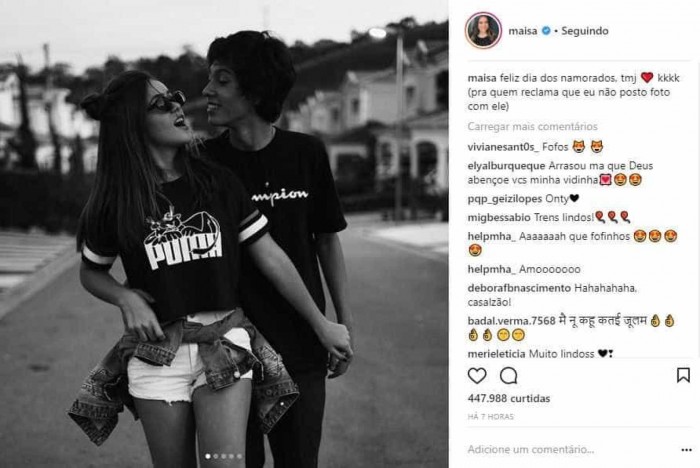700x468 pixels.
Task: Toggle the Seguindo follow status
Action: tap(585, 31)
